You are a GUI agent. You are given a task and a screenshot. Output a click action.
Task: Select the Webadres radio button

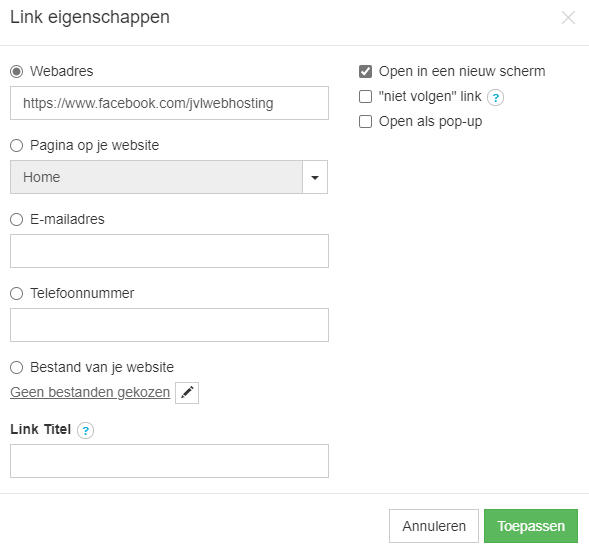pyautogui.click(x=17, y=71)
